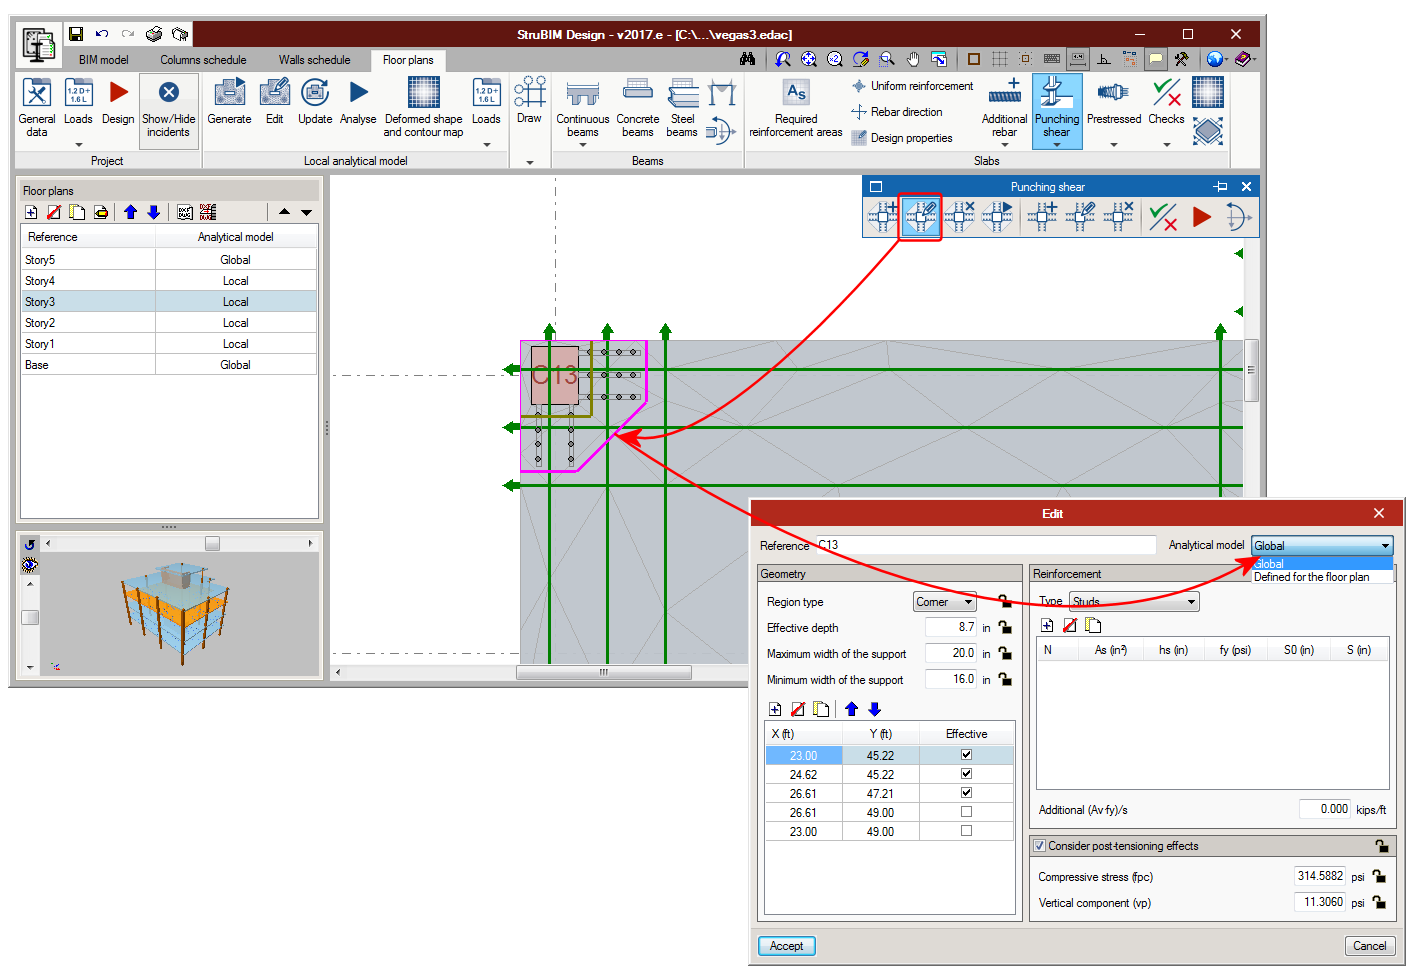Click the Effective depth input field
Screen dimensions: 1421x977
(x=951, y=628)
